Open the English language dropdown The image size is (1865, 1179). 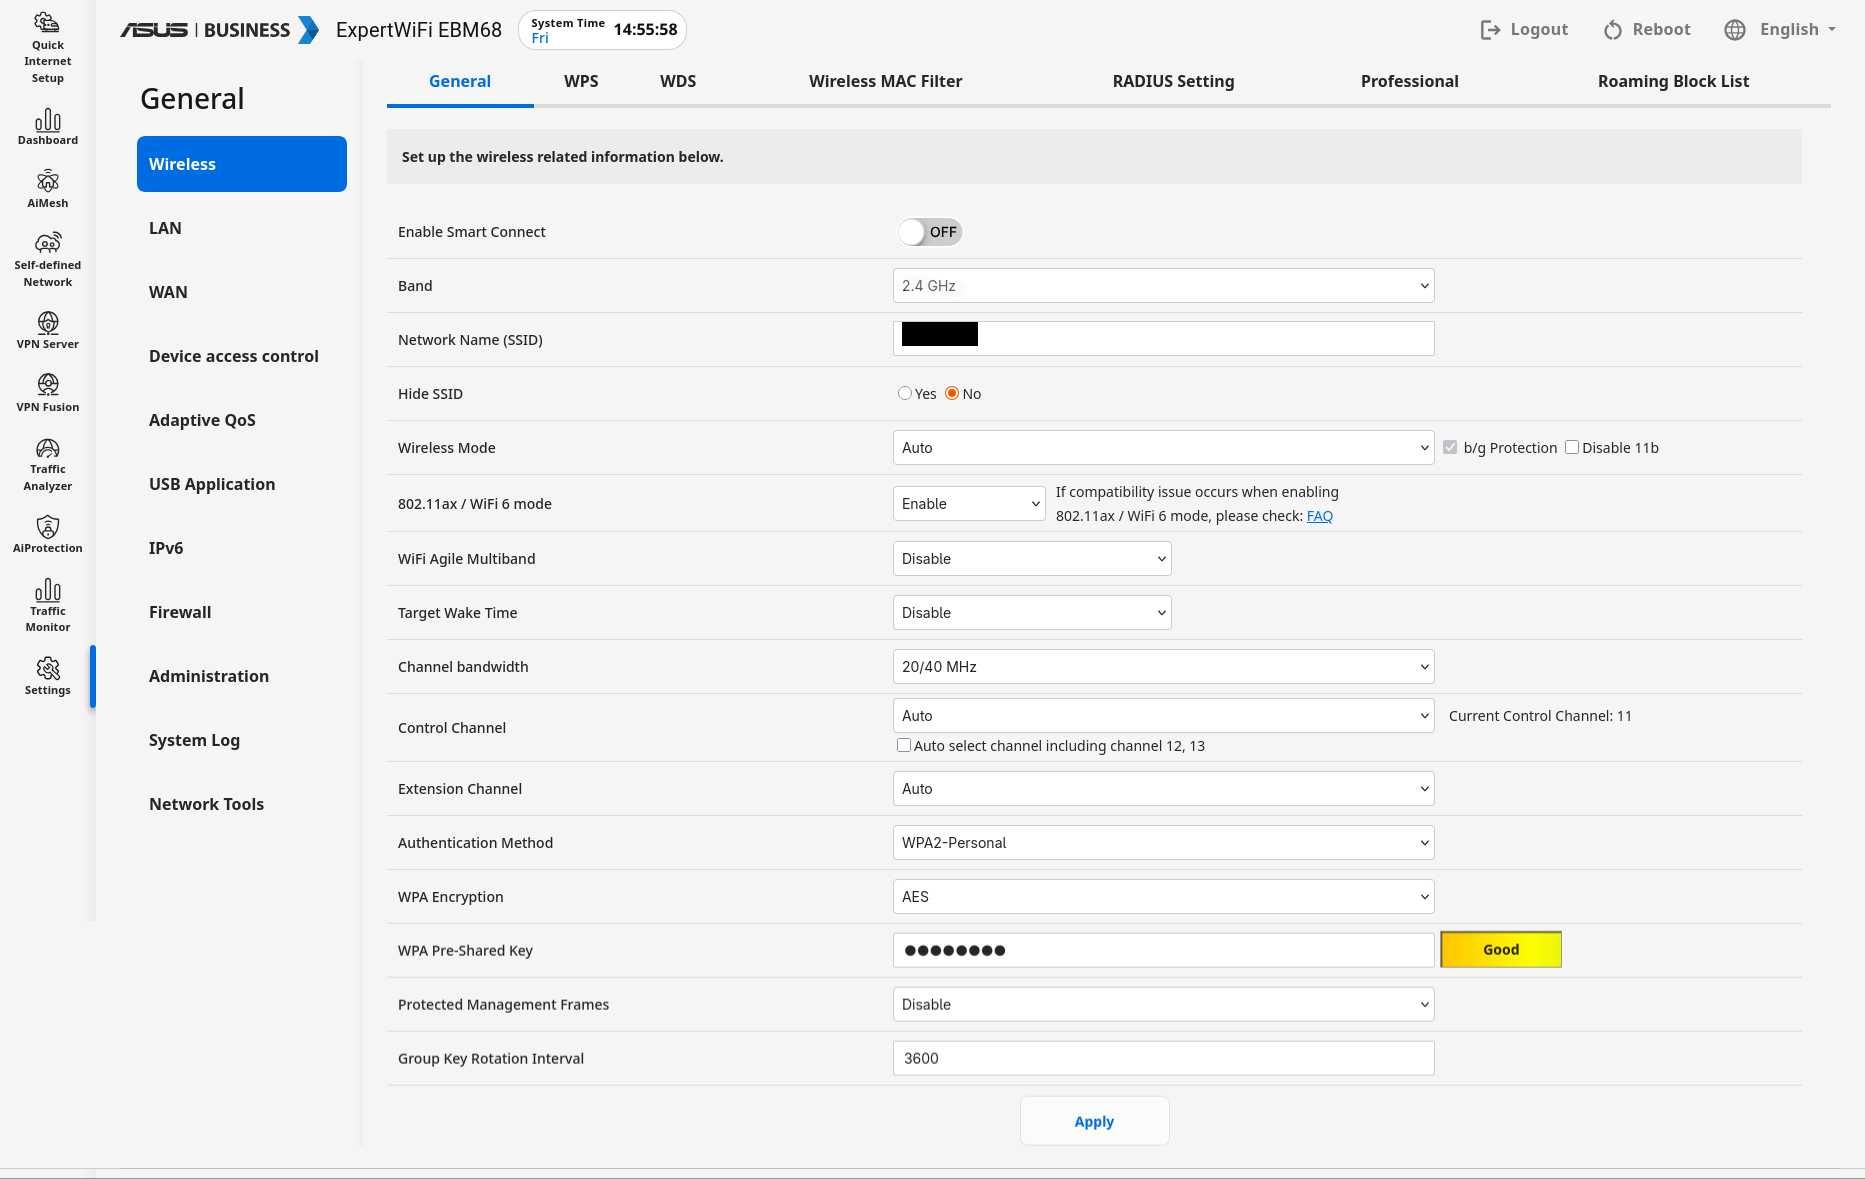point(1798,30)
